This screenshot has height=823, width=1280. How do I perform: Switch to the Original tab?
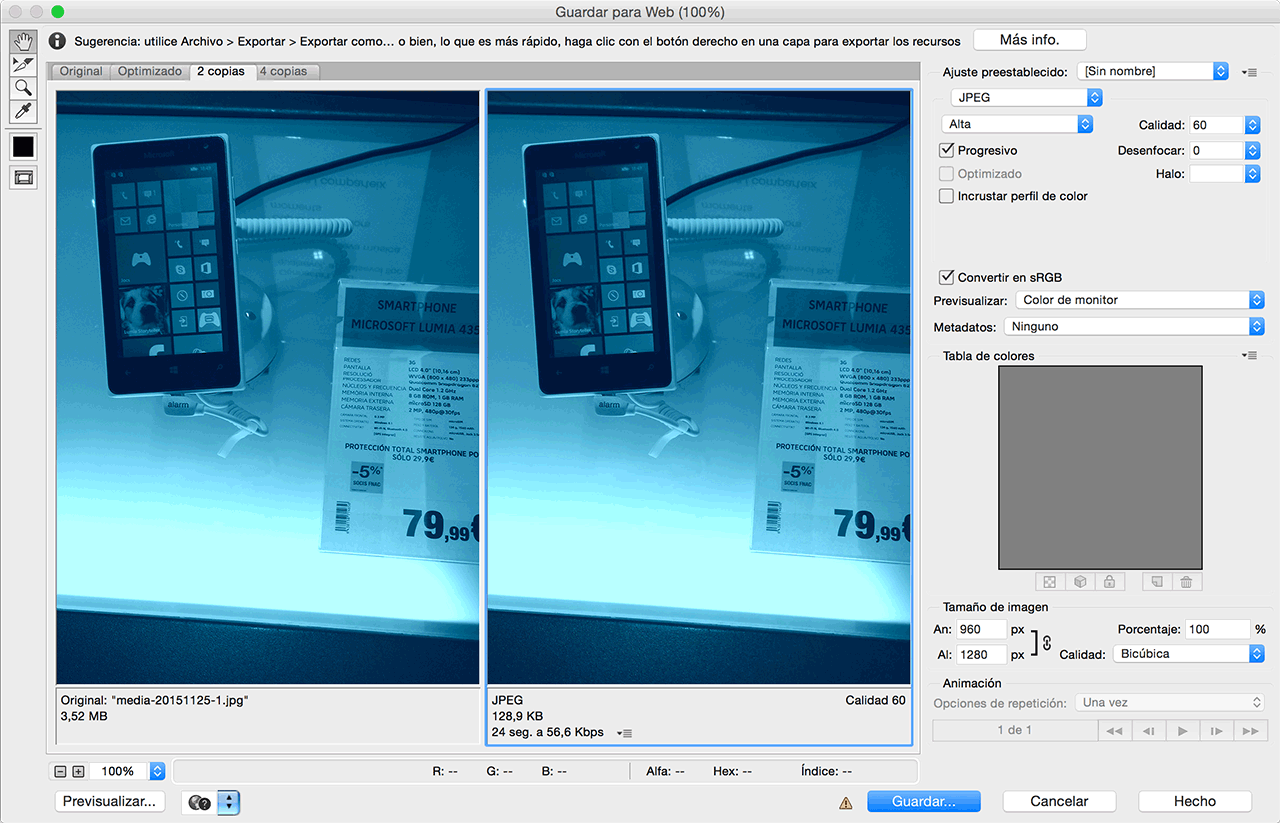(81, 71)
